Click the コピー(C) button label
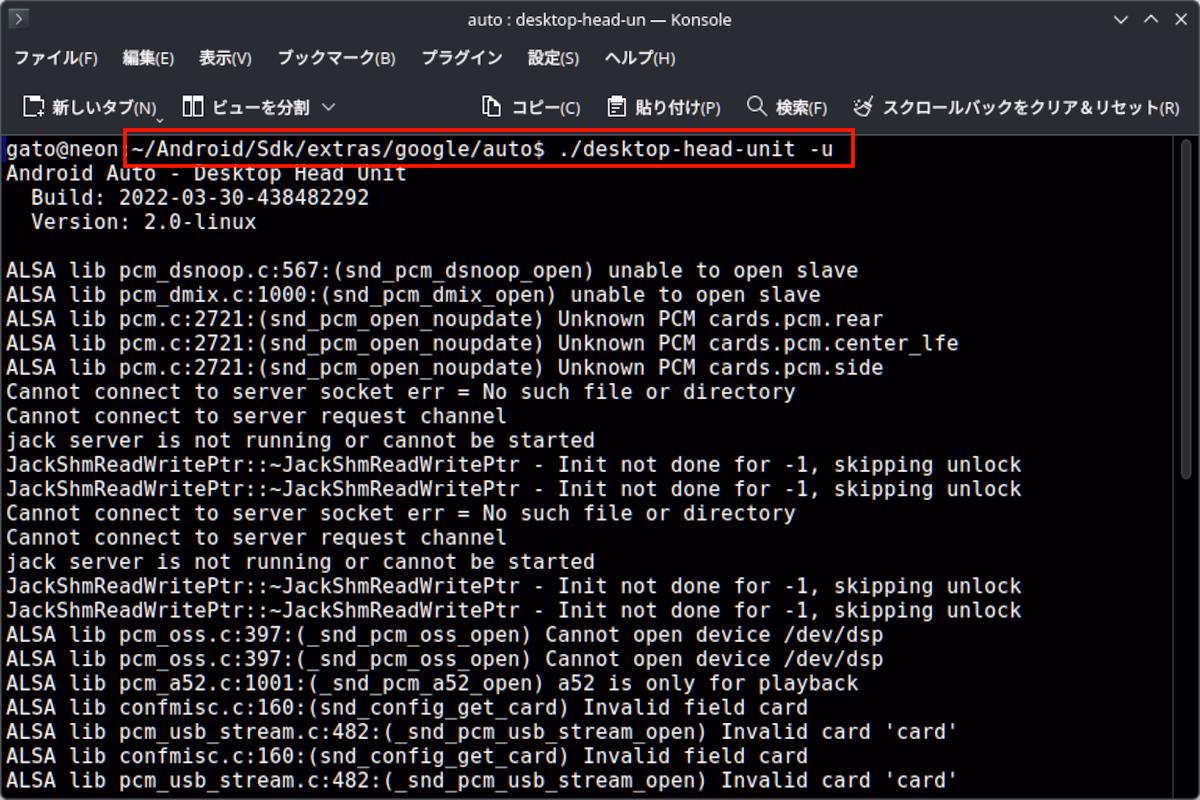The height and width of the screenshot is (800, 1200). (546, 107)
